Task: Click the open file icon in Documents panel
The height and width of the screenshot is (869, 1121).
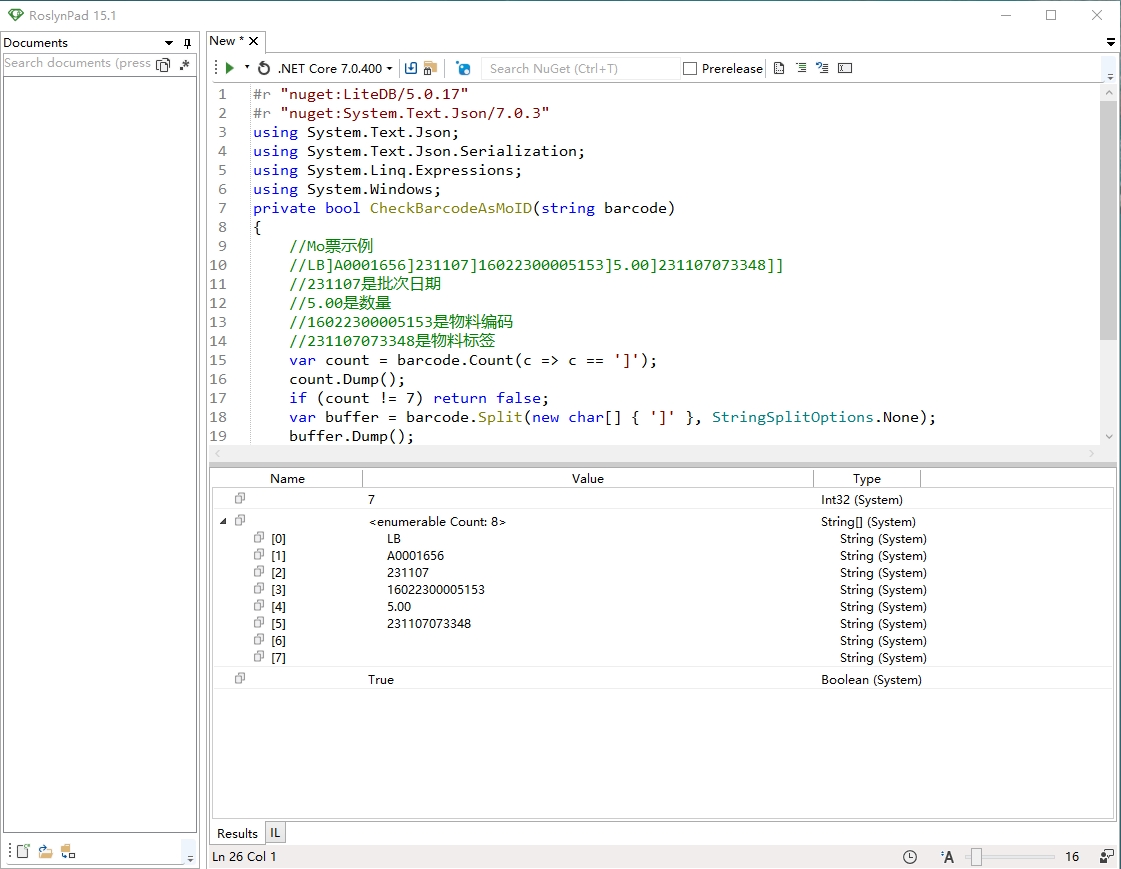Action: click(45, 851)
